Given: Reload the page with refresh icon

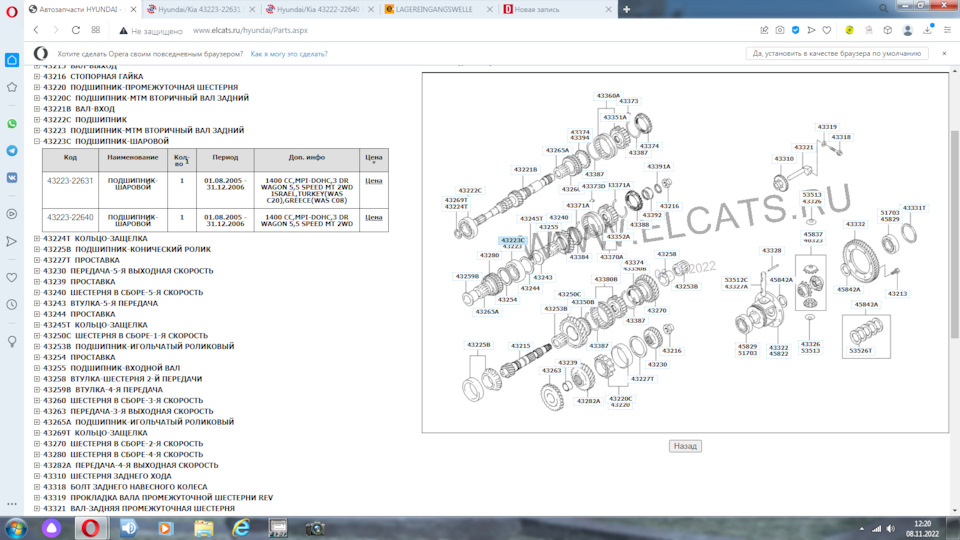Looking at the screenshot, I should [76, 30].
